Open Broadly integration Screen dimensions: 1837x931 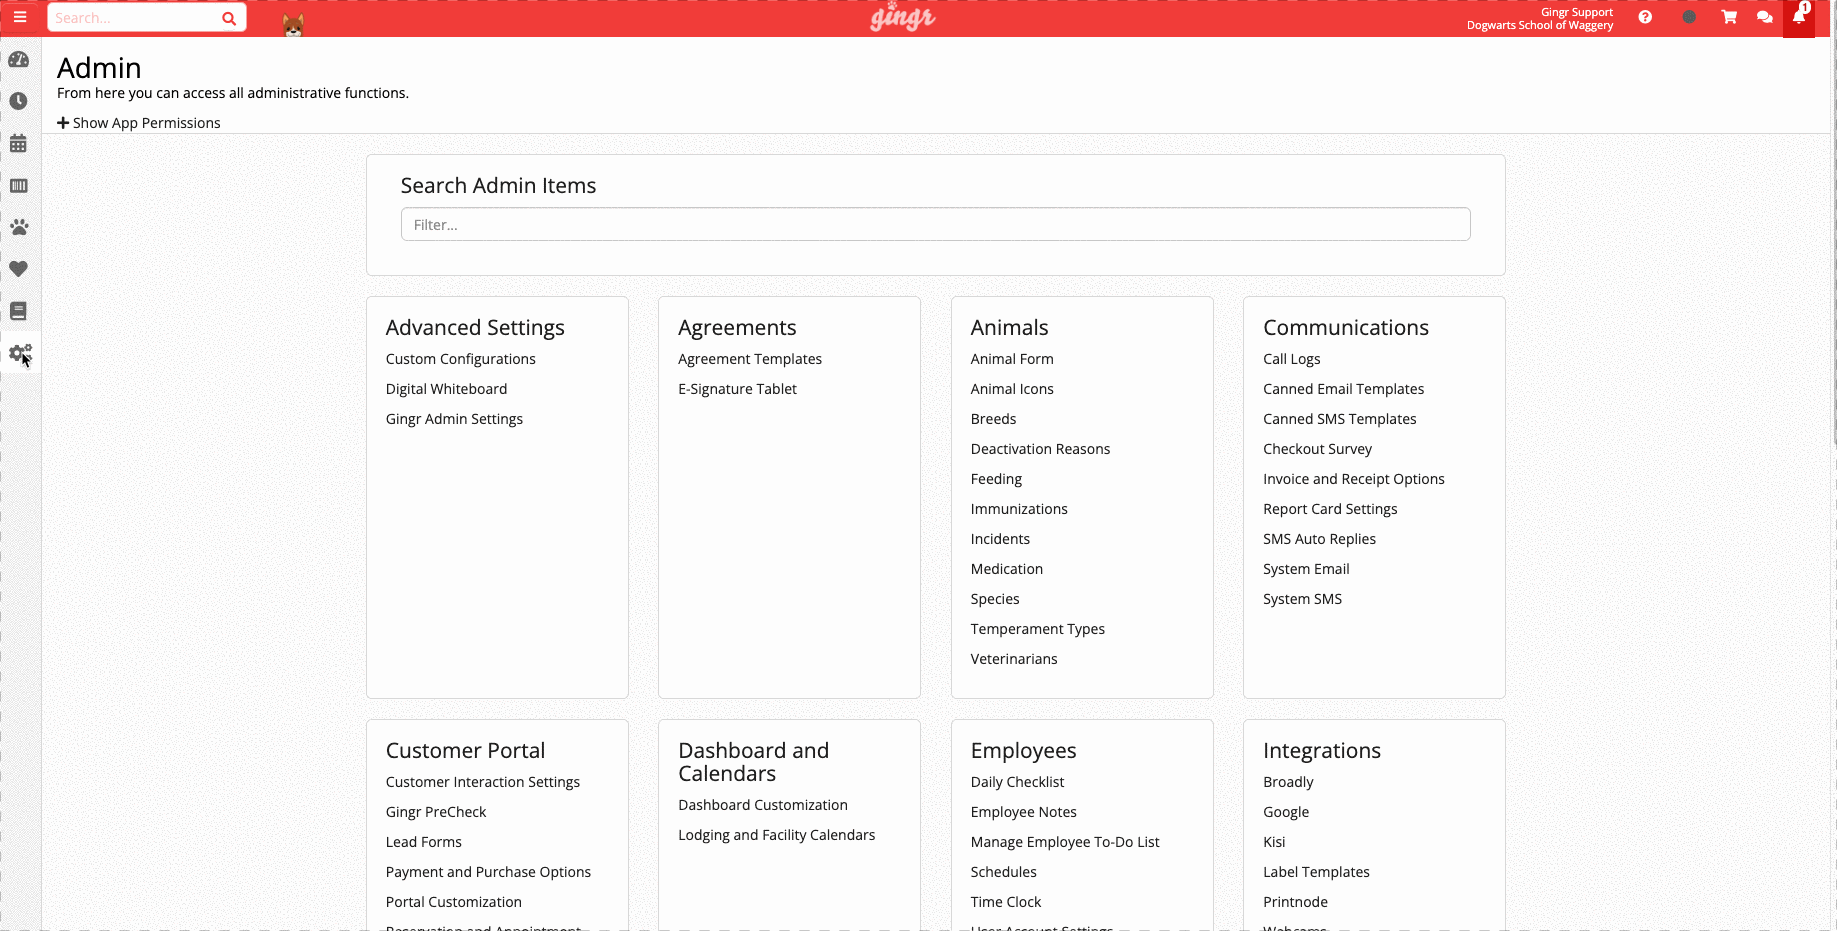point(1289,782)
